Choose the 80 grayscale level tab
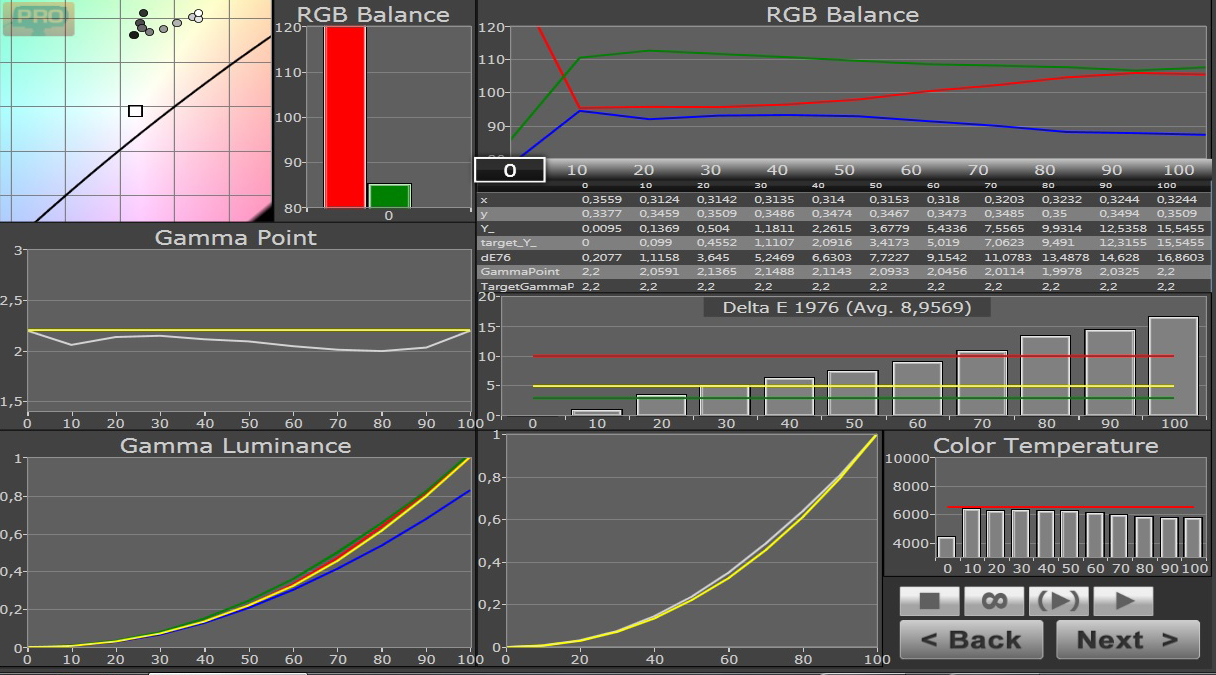Viewport: 1216px width, 675px height. [x=1045, y=170]
